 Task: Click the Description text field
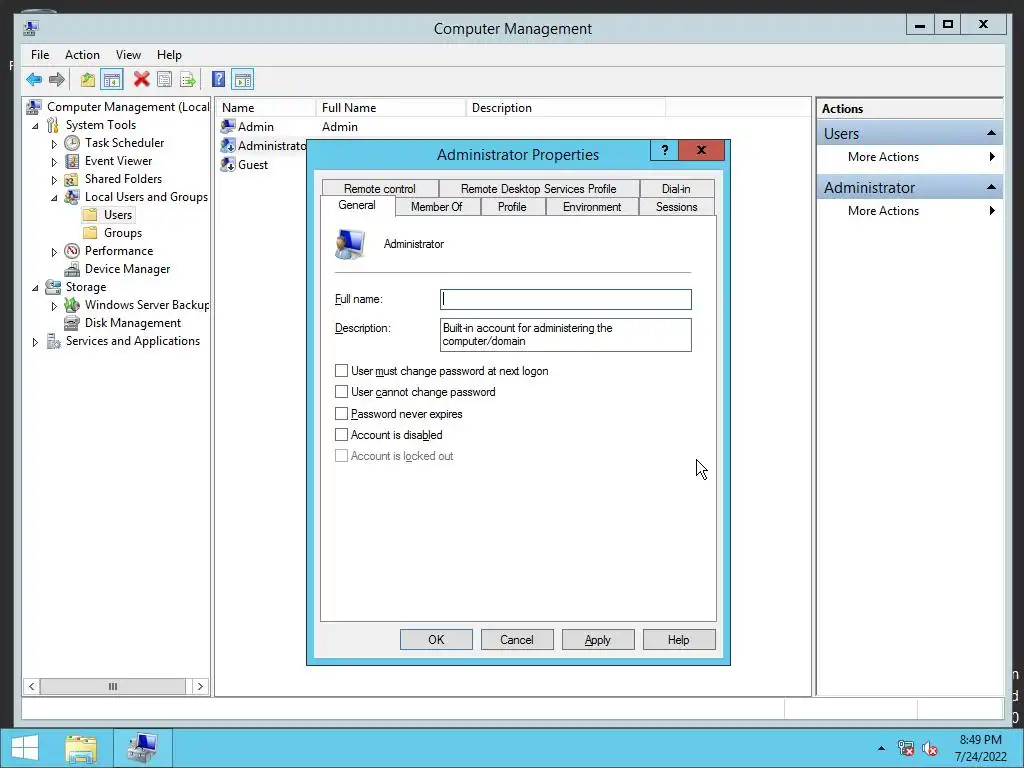click(566, 335)
